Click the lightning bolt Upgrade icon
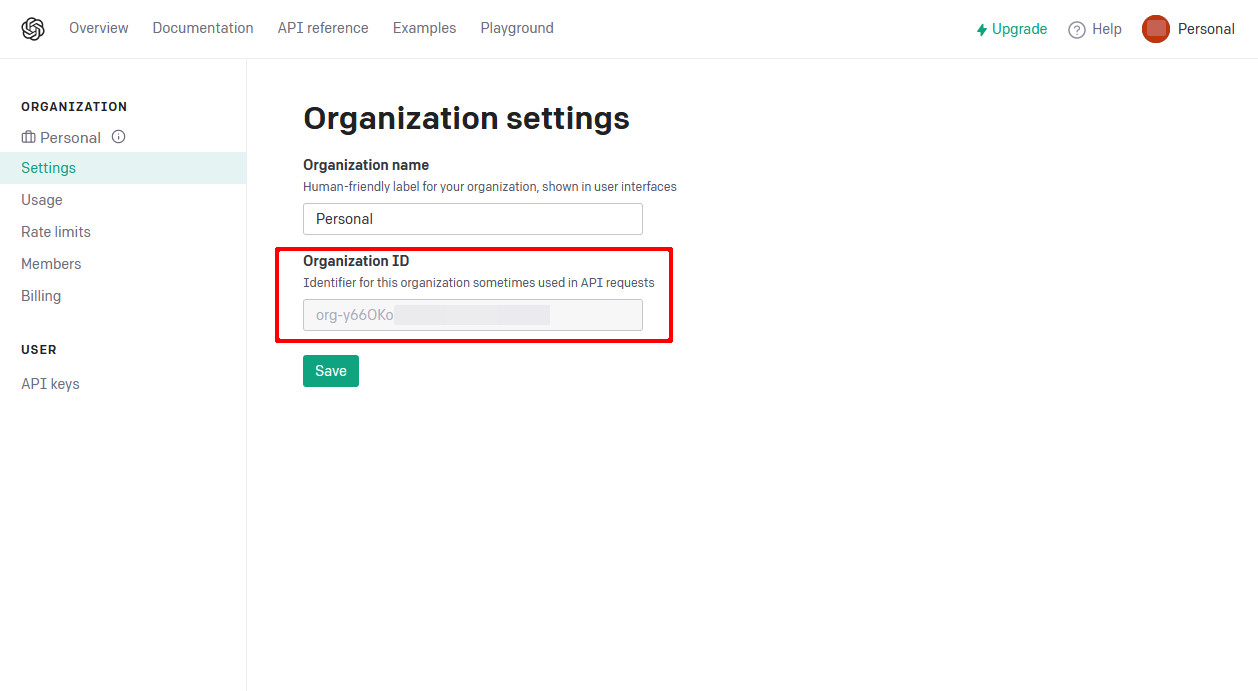This screenshot has width=1258, height=691. tap(982, 30)
